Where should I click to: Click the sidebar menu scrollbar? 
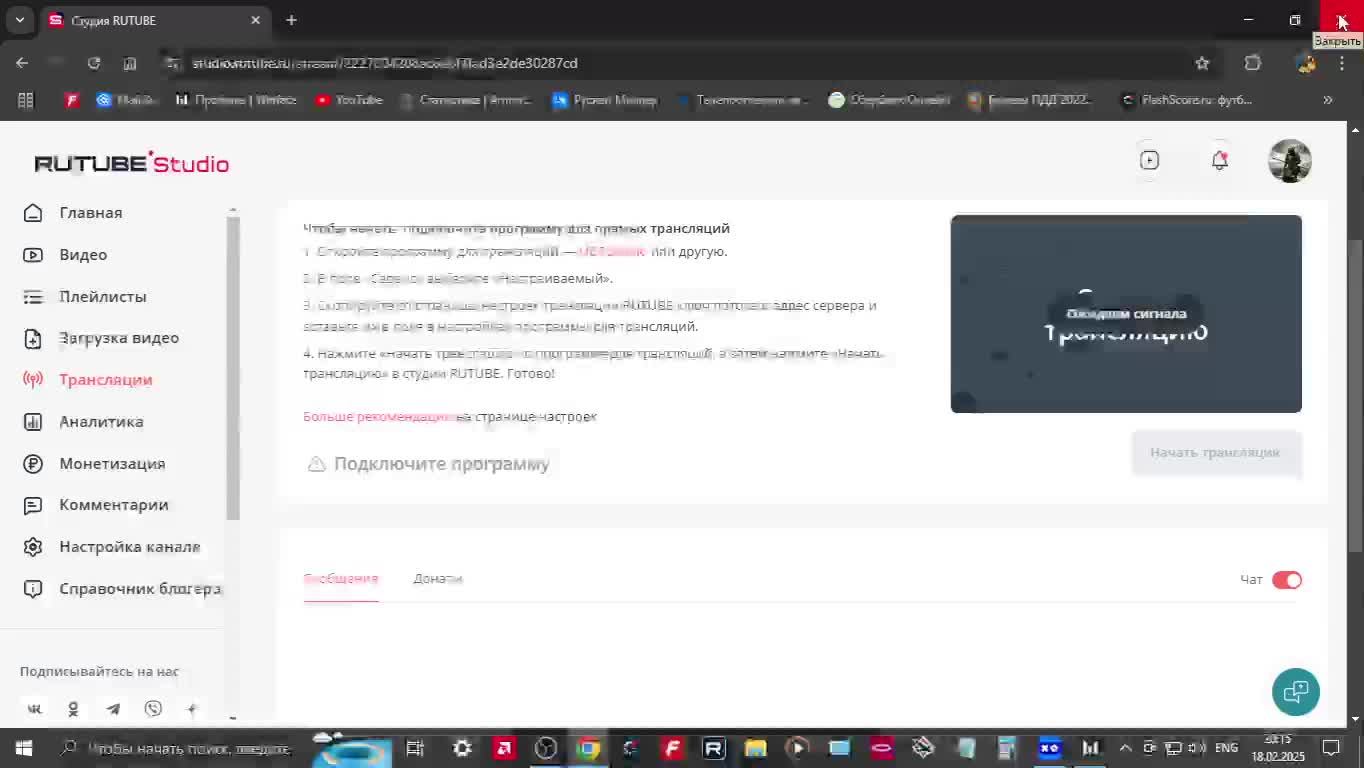pos(233,367)
